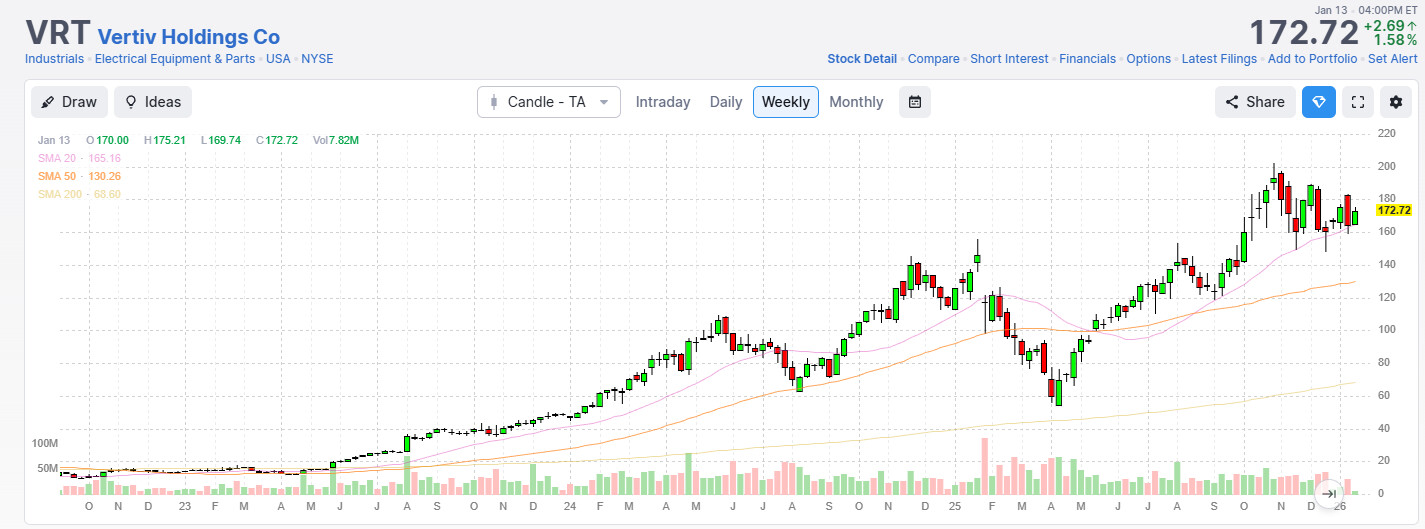This screenshot has width=1425, height=529.
Task: Switch chart to Monthly timeframe
Action: (x=856, y=102)
